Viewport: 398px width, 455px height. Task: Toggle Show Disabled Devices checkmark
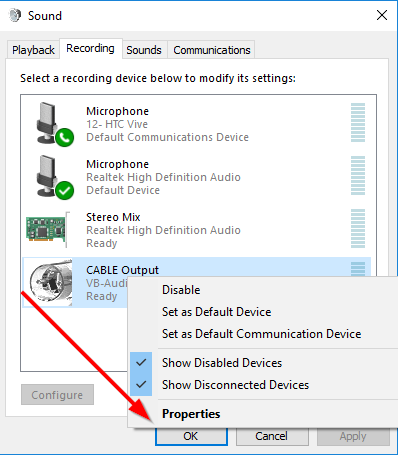pyautogui.click(x=141, y=363)
